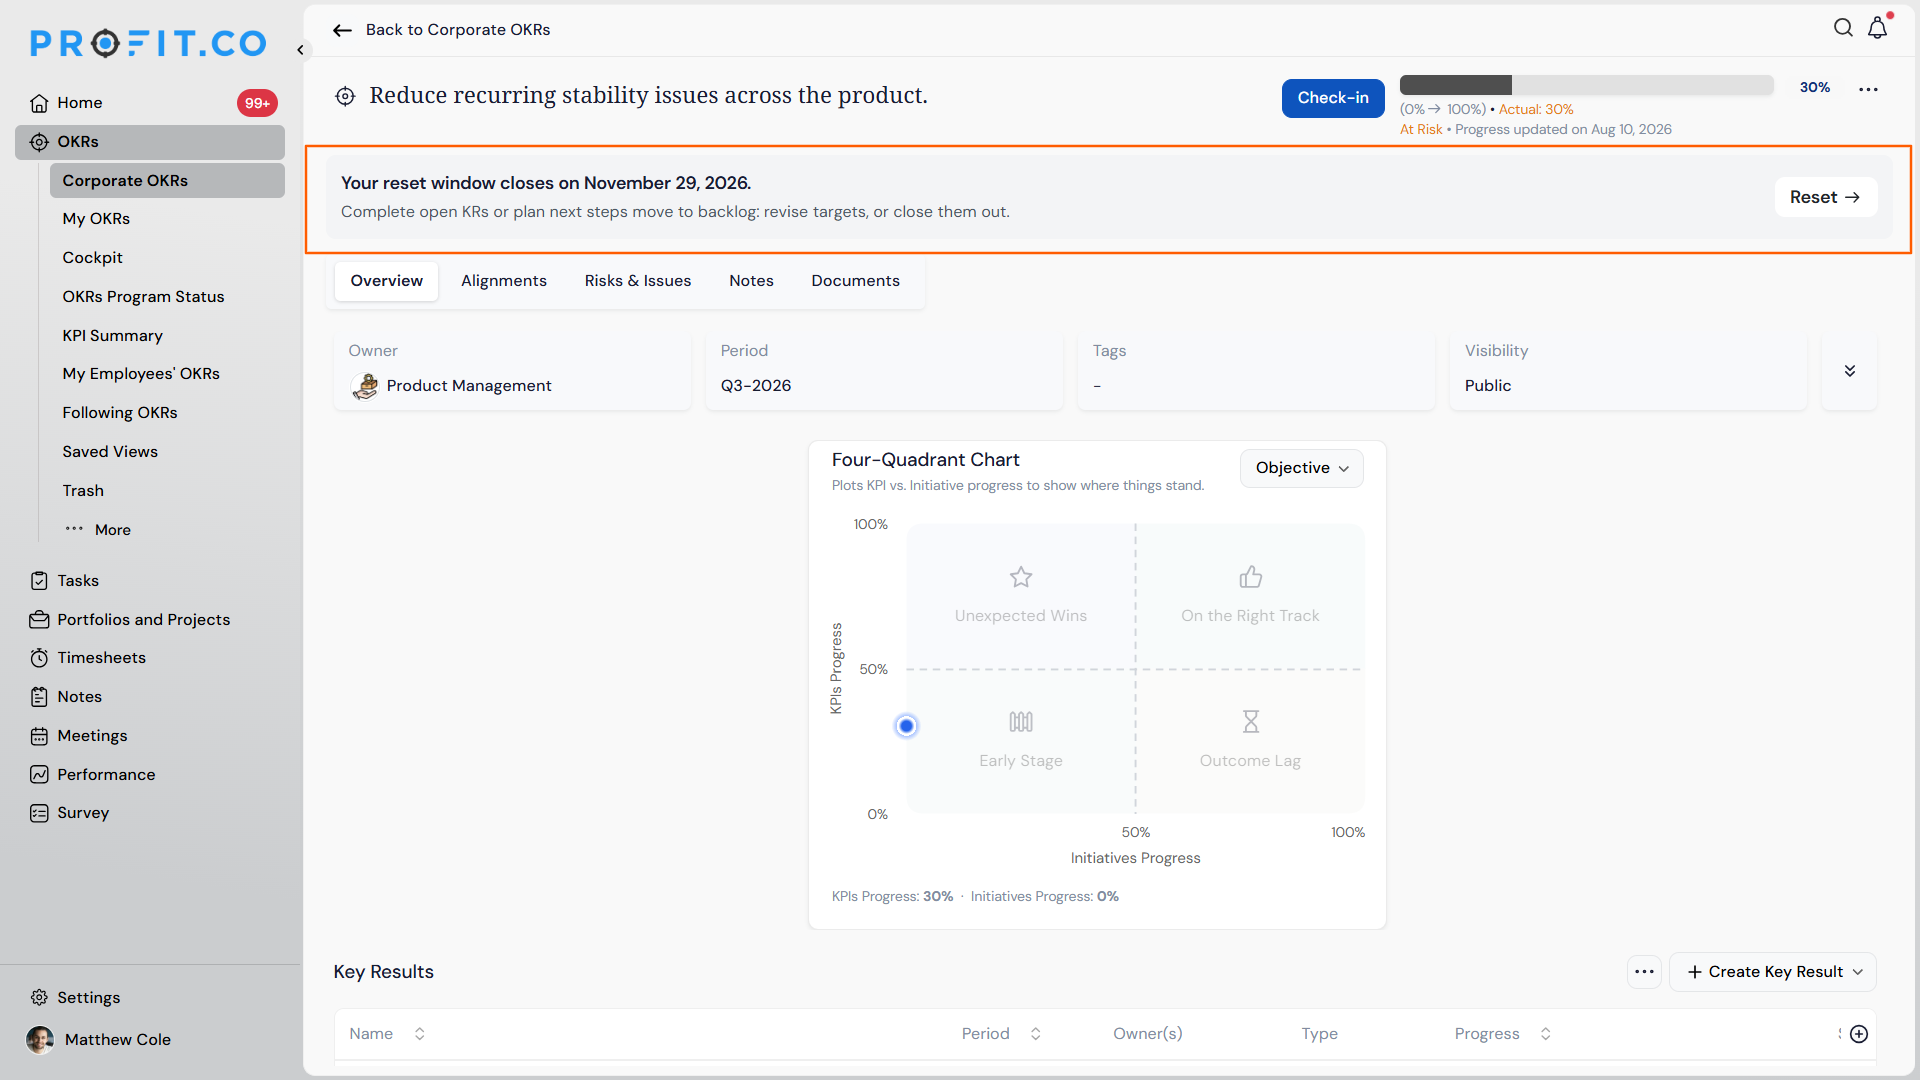The height and width of the screenshot is (1080, 1920).
Task: Open Survey section
Action: (x=70, y=813)
